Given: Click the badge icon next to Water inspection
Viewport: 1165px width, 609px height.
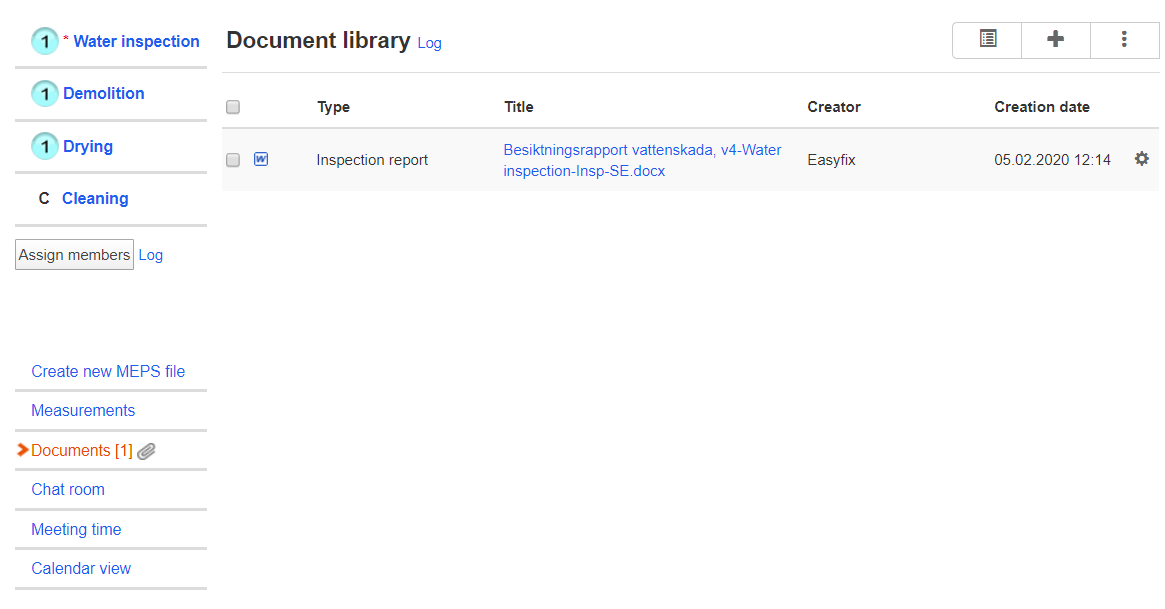Looking at the screenshot, I should pos(45,42).
